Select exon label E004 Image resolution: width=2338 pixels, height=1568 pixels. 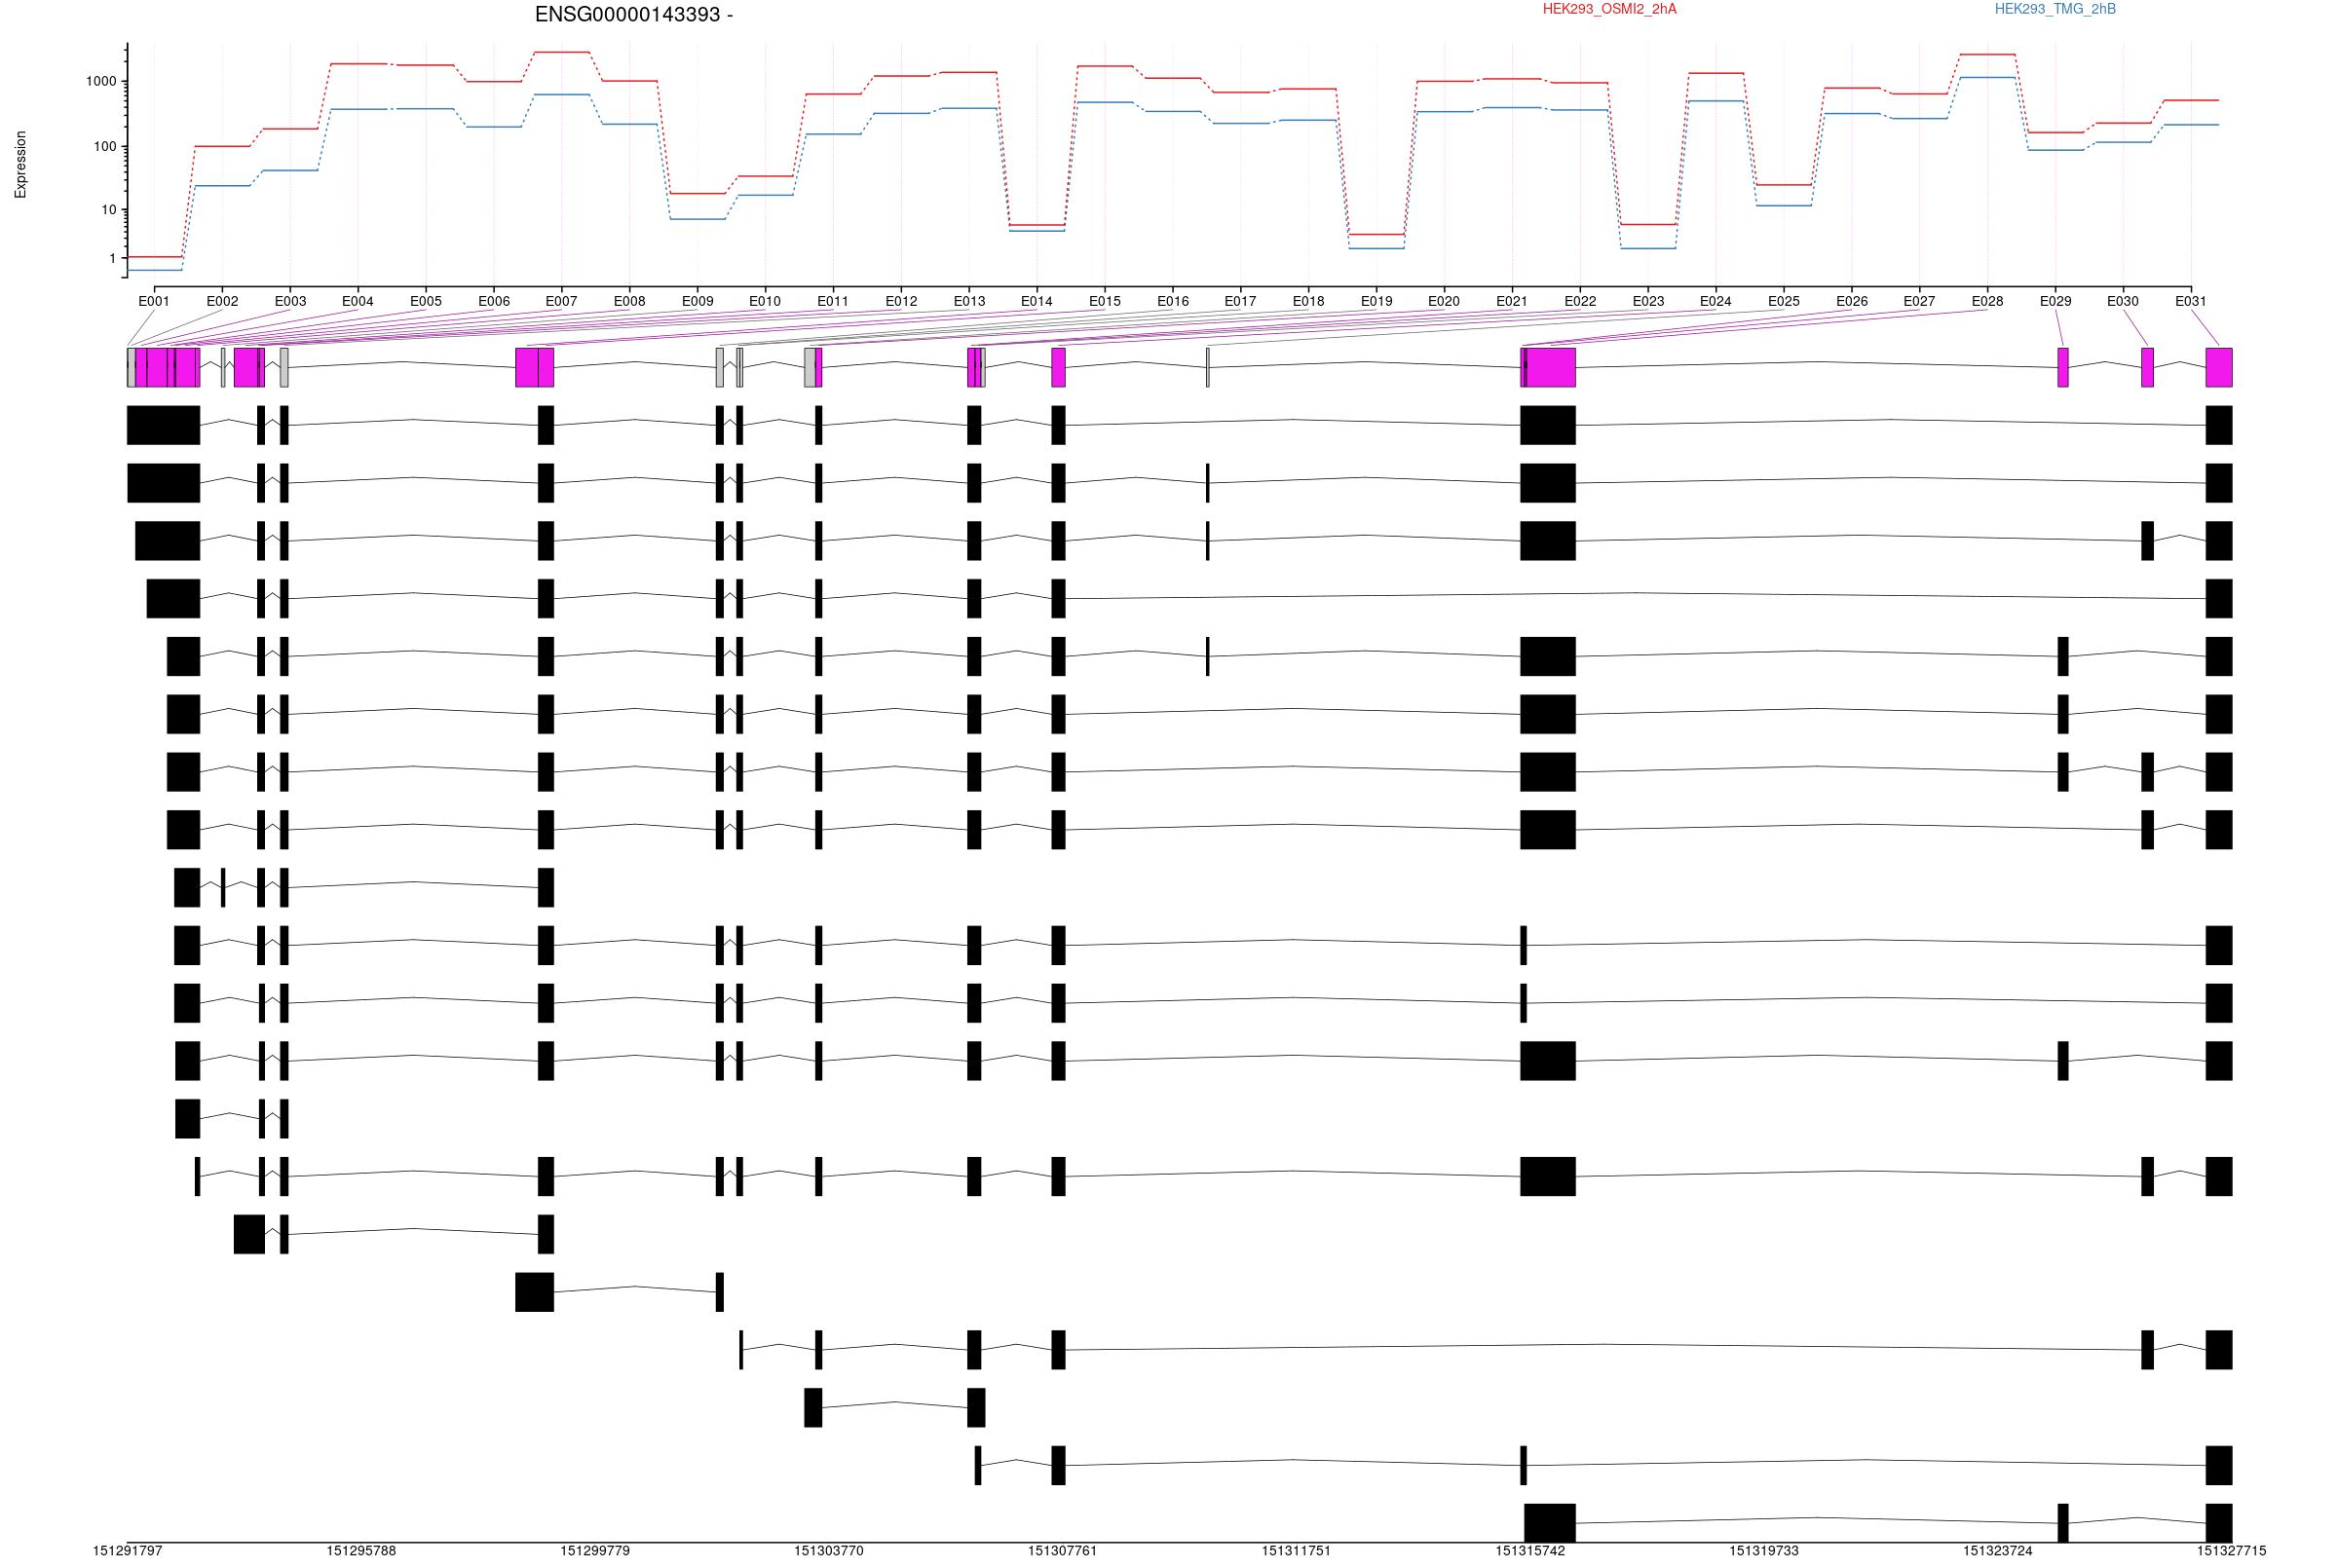pyautogui.click(x=358, y=301)
